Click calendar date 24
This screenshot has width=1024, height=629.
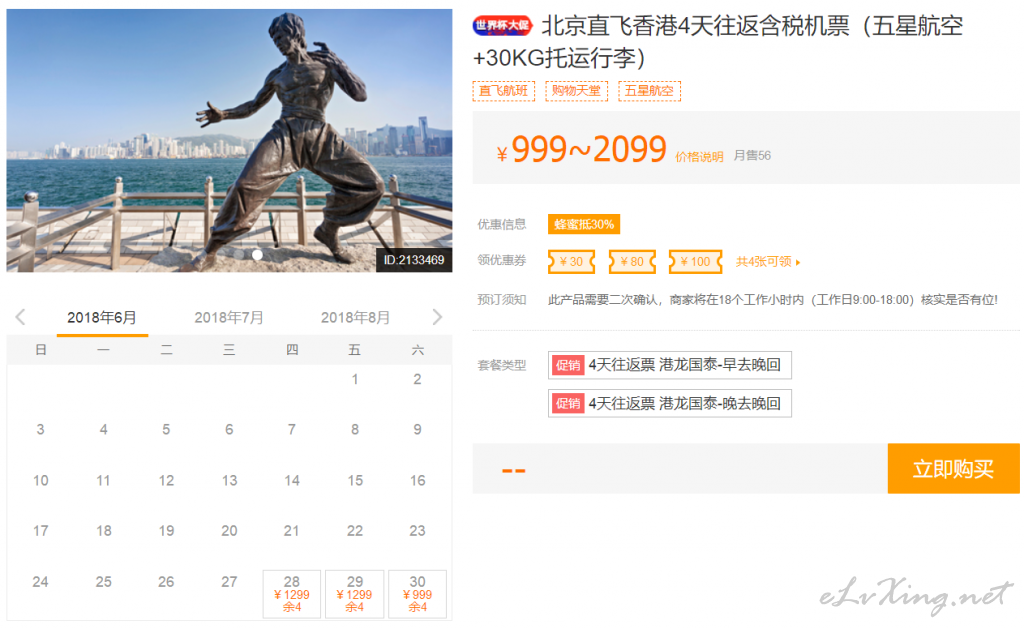[x=40, y=582]
